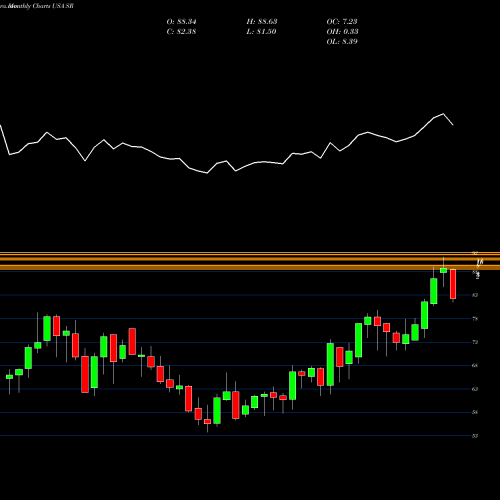Click the 78 price axis label

(x=475, y=319)
